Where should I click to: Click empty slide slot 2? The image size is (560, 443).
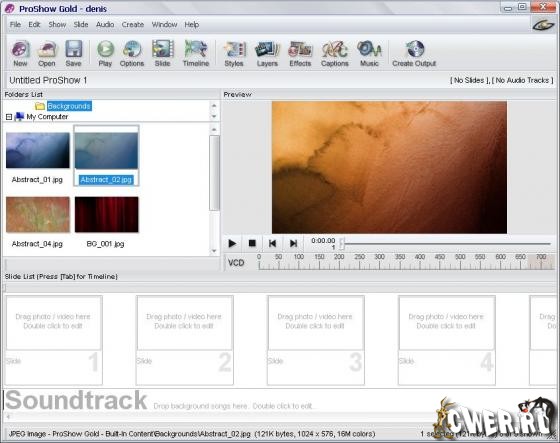pos(185,340)
